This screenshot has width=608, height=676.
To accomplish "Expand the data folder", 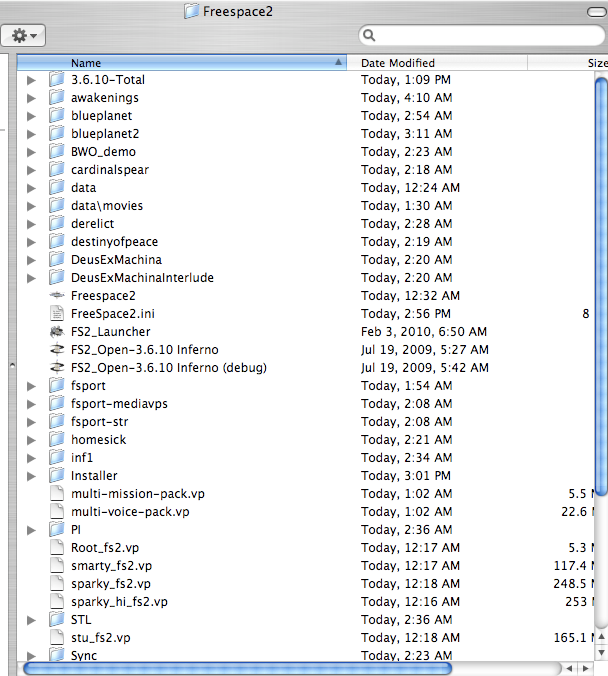I will point(31,188).
